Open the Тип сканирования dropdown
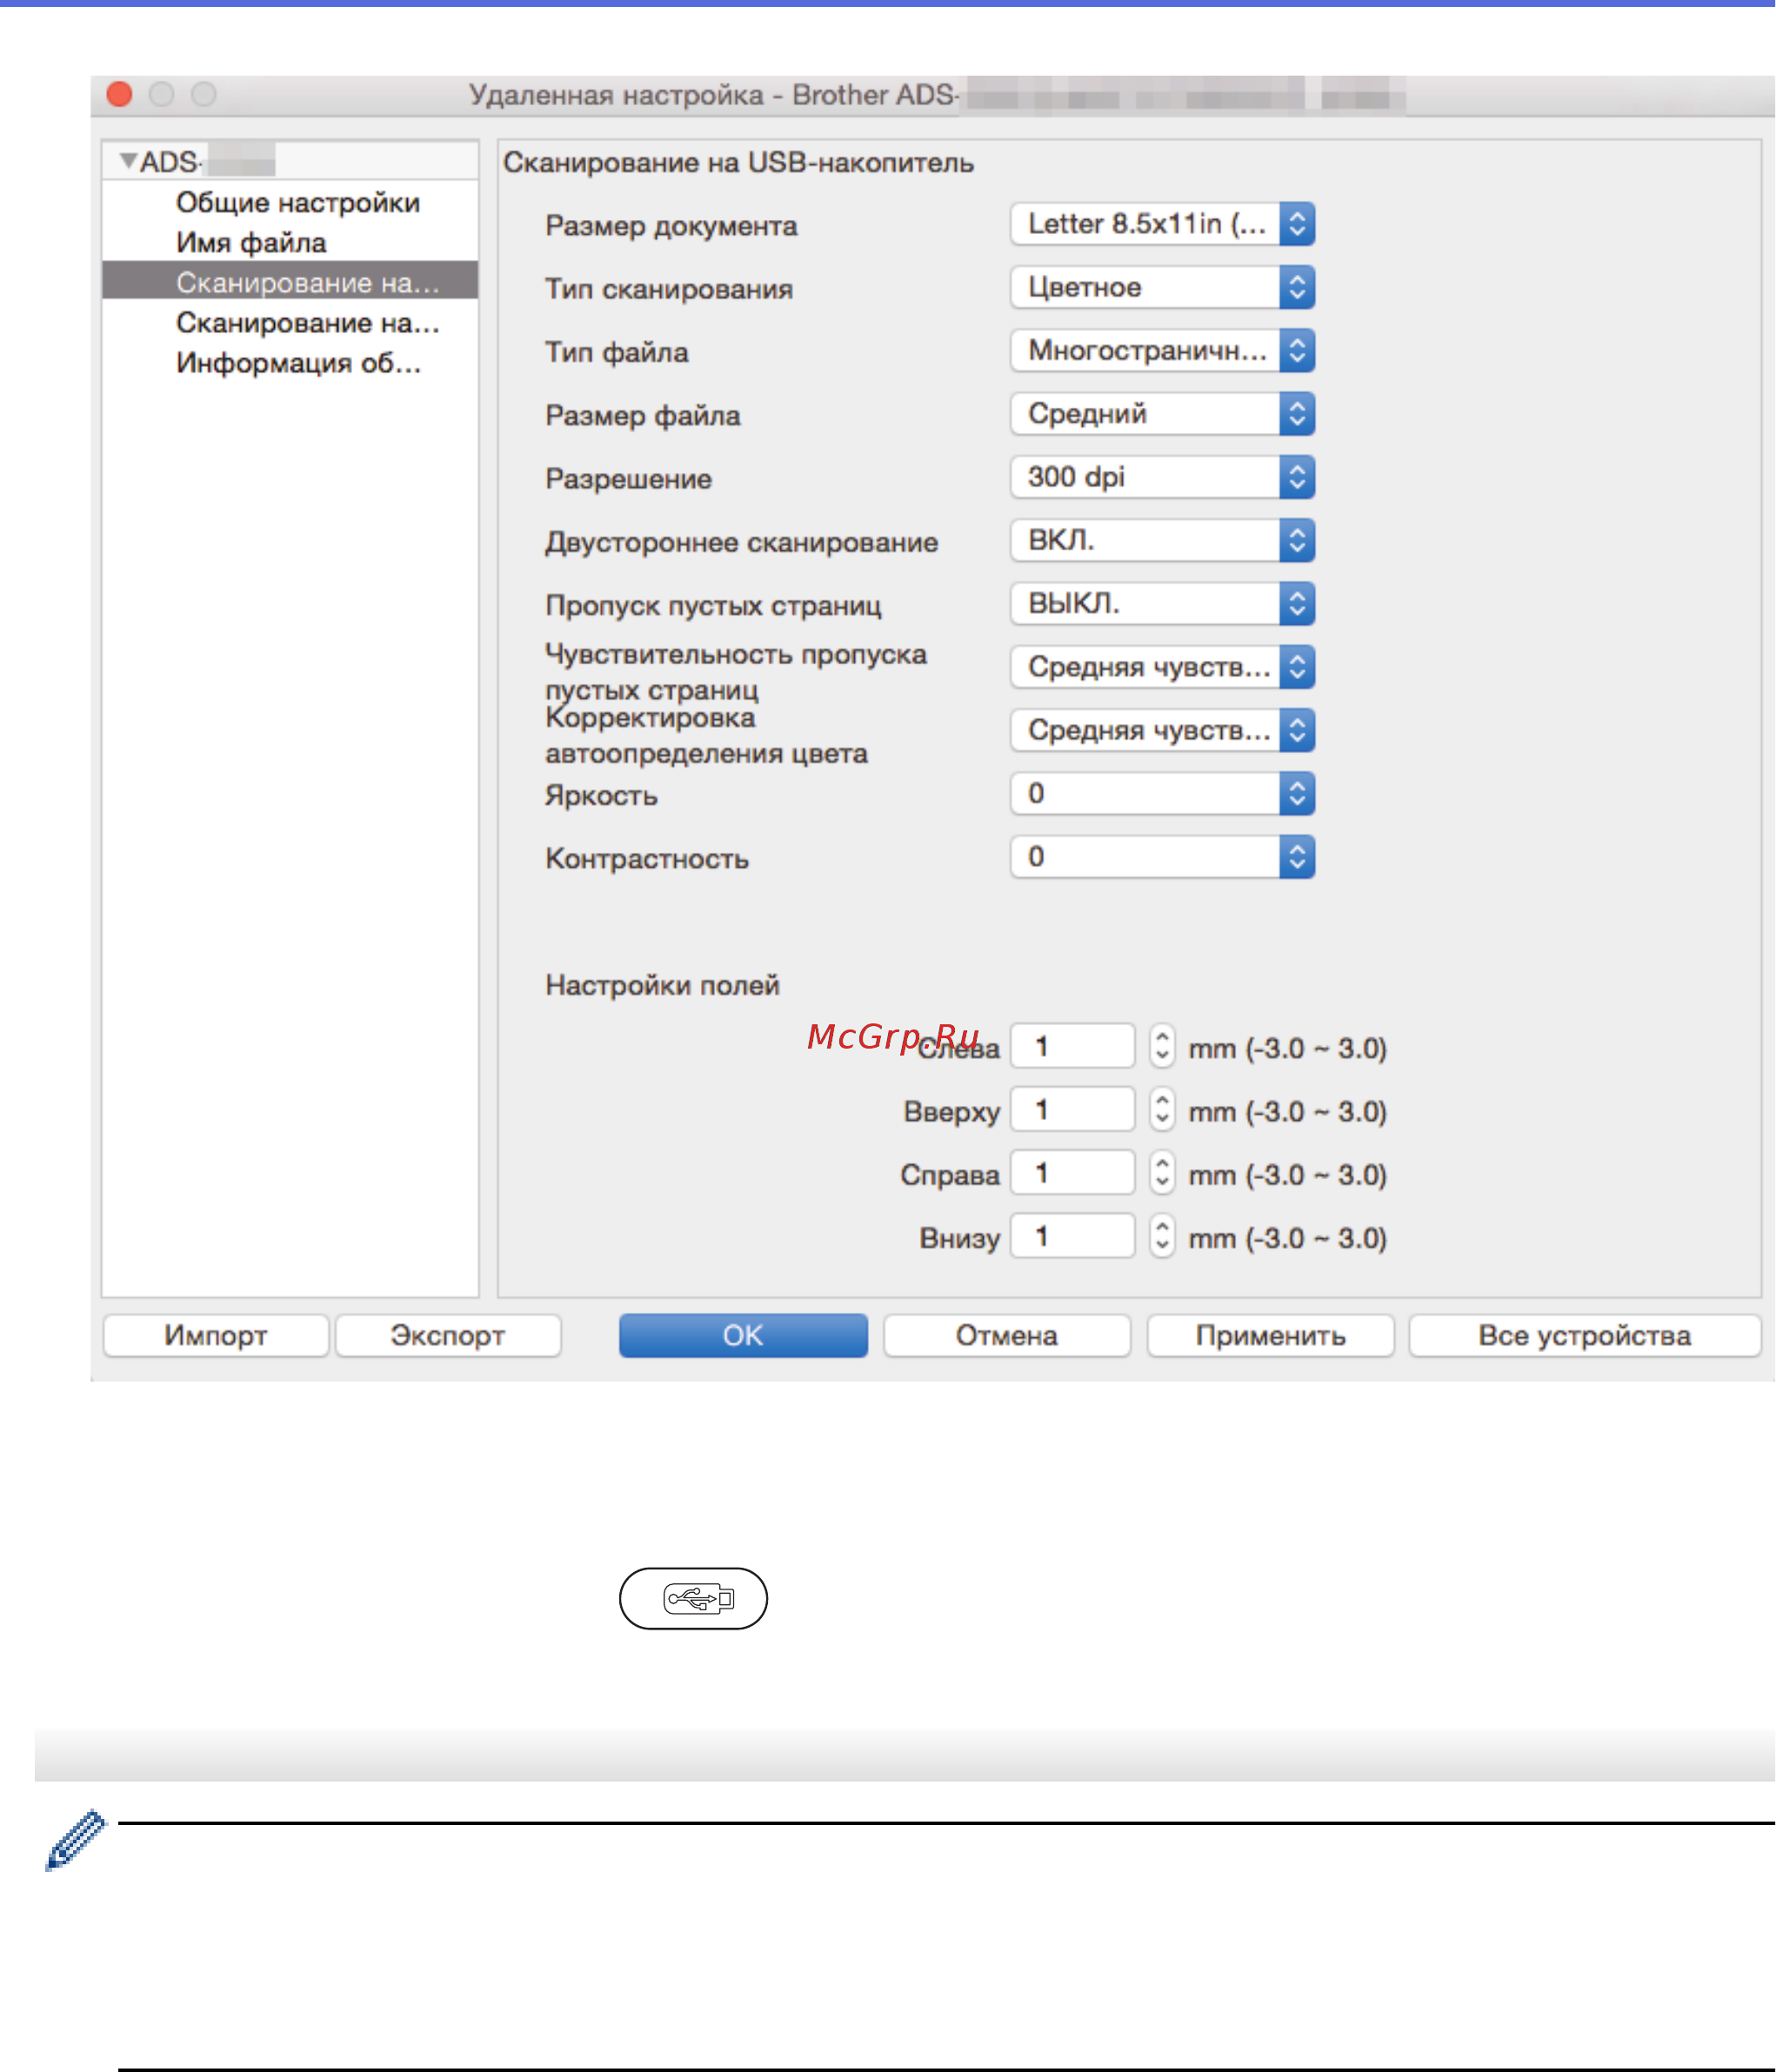 tap(1161, 288)
